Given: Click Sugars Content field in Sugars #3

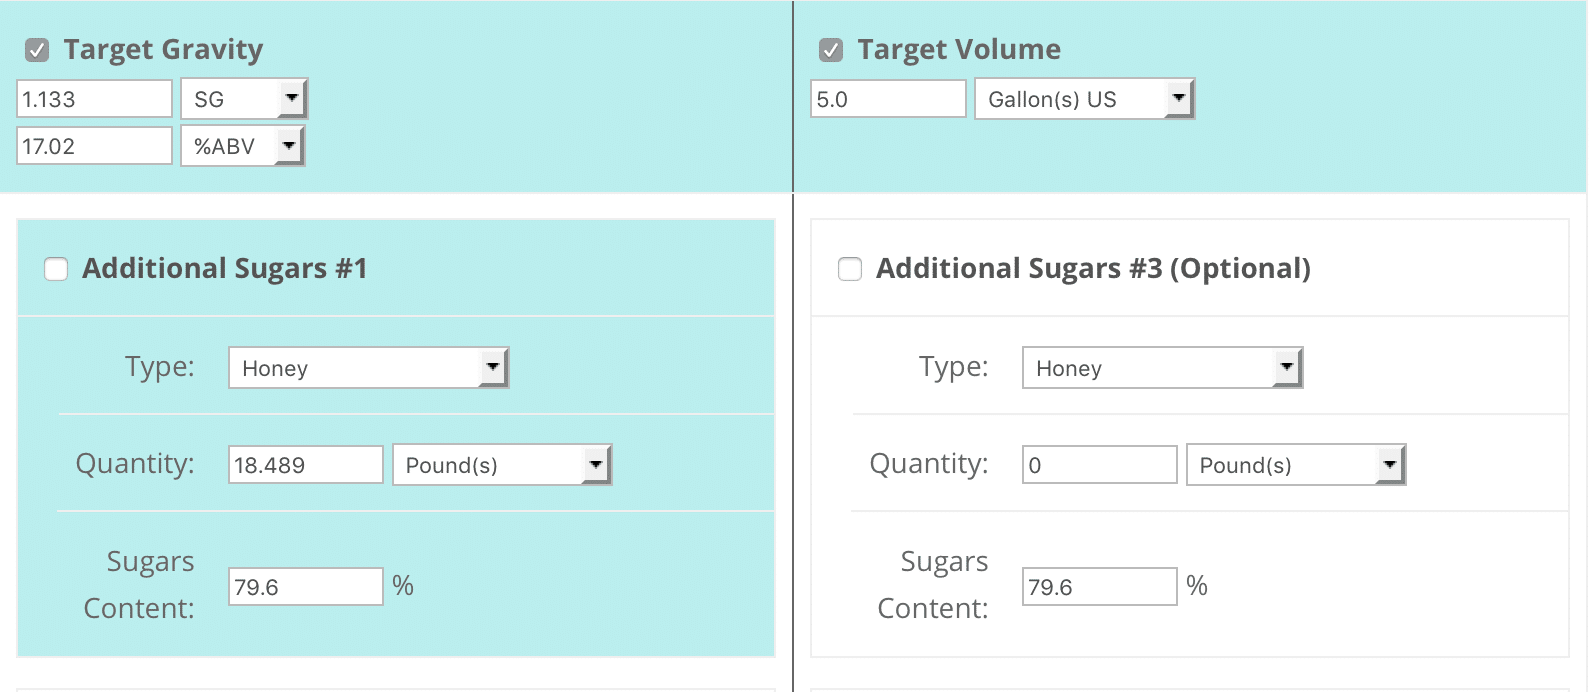Looking at the screenshot, I should pyautogui.click(x=1100, y=587).
